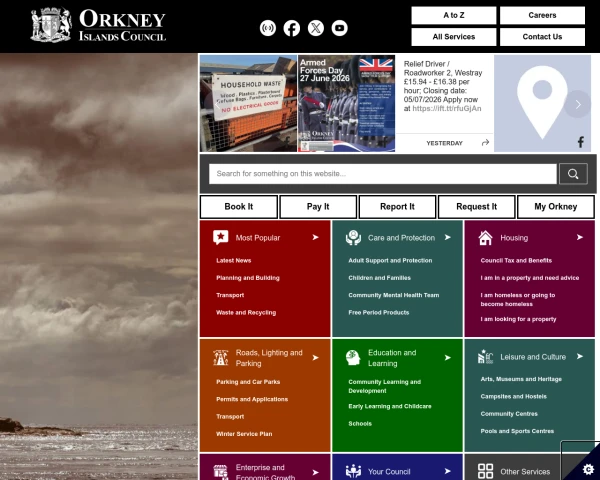Open Council Tax and Benefits link
Screen dimensions: 600x480
[516, 261]
